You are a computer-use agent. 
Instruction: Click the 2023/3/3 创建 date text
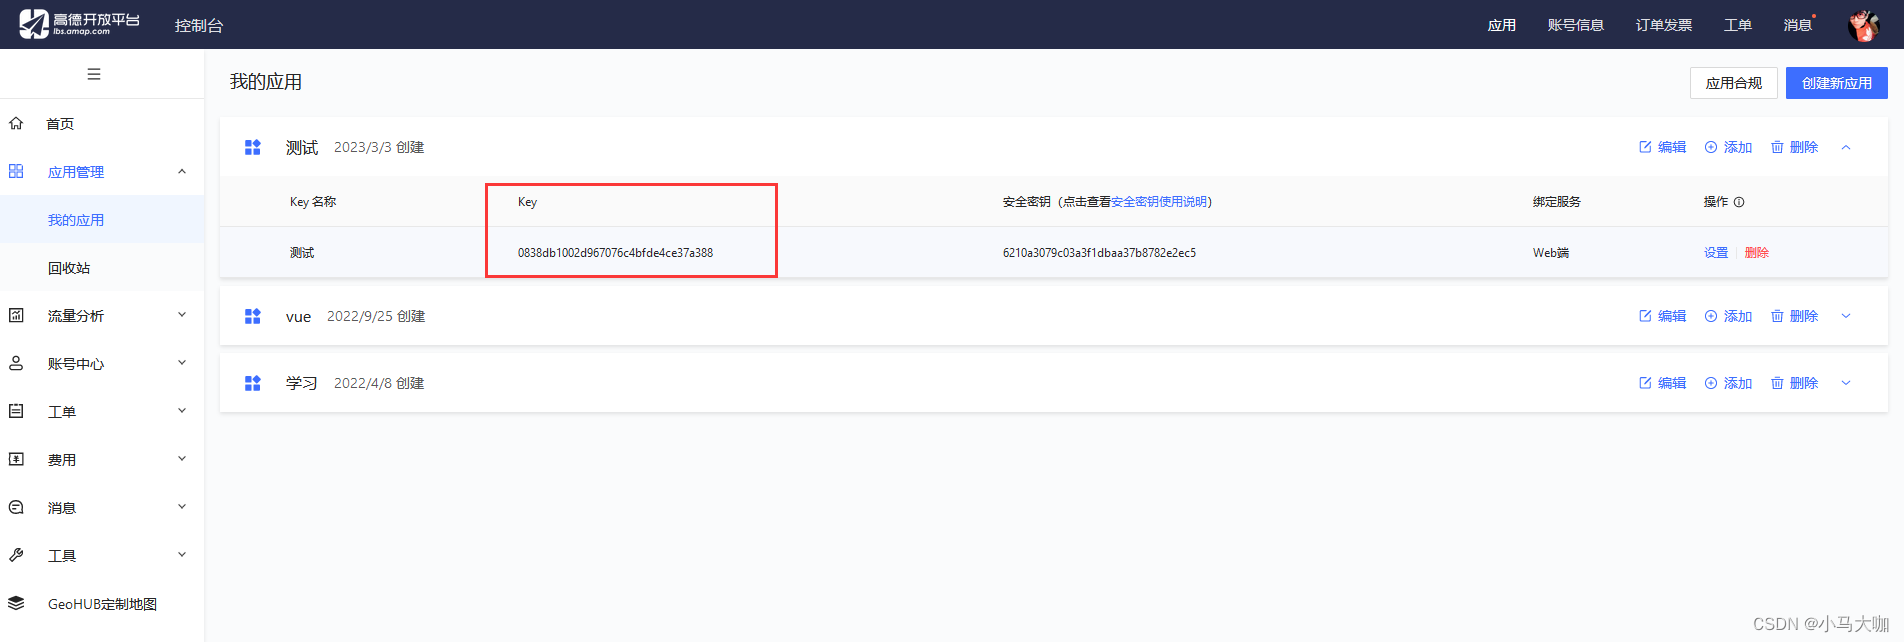click(x=379, y=147)
